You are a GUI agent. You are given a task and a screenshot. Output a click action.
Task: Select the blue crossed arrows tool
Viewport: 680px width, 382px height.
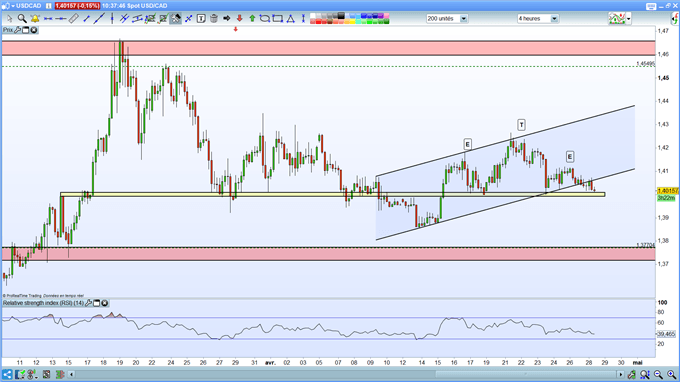(189, 19)
